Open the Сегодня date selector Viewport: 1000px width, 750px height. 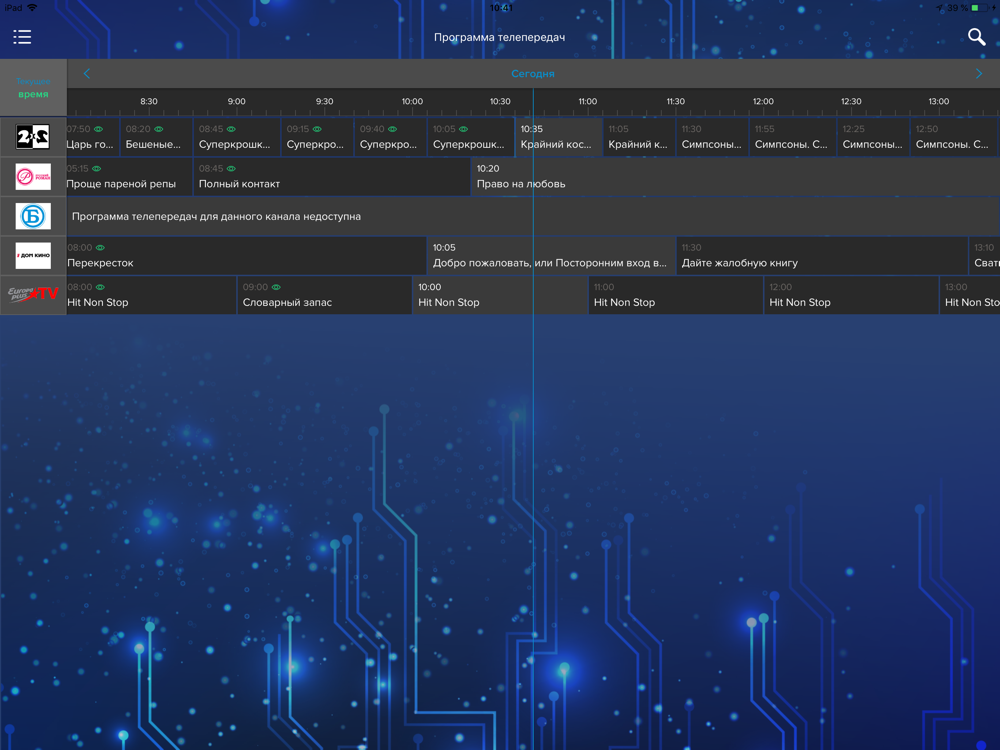coord(533,73)
